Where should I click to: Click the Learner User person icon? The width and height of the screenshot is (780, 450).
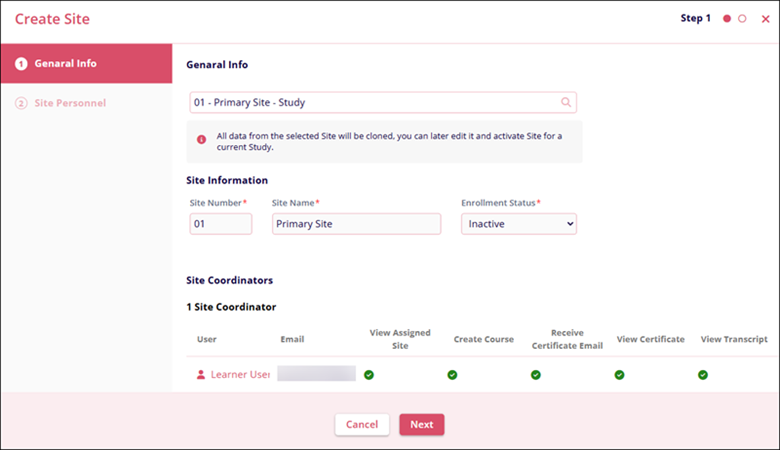[201, 374]
